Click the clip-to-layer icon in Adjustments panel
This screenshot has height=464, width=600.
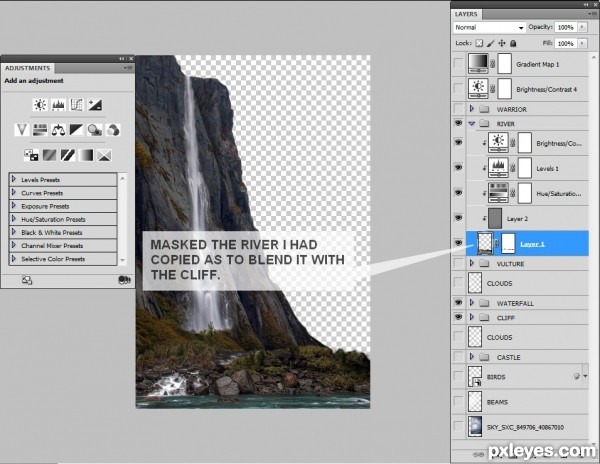click(x=124, y=280)
